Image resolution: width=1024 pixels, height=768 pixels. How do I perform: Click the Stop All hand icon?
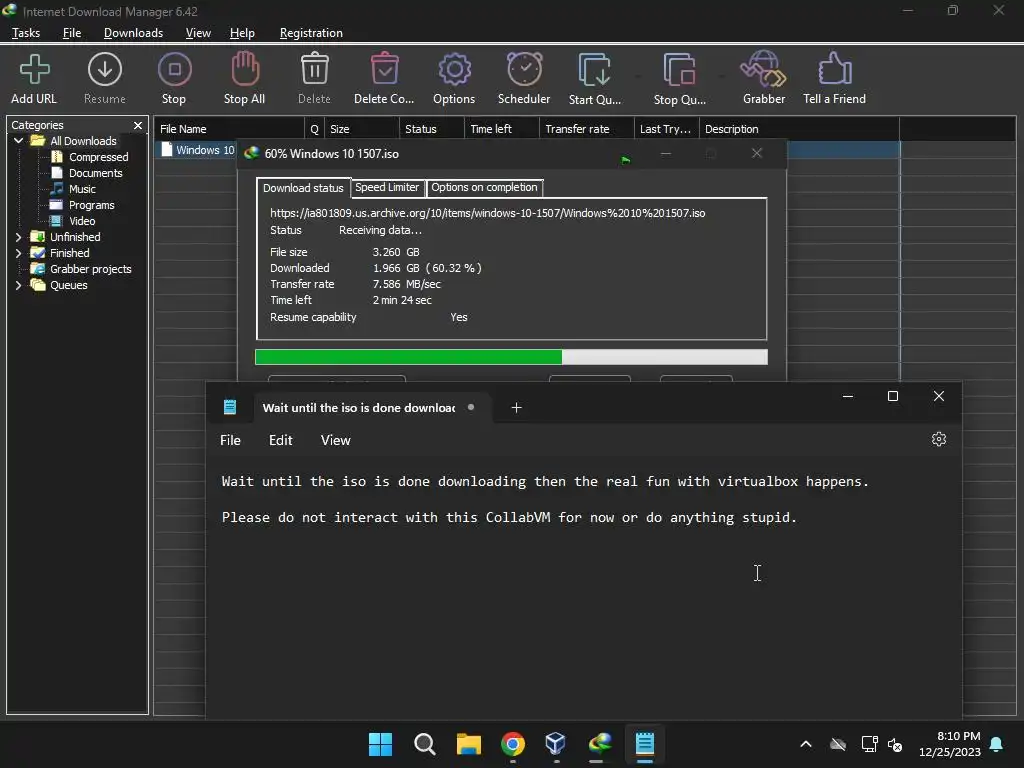pyautogui.click(x=245, y=69)
